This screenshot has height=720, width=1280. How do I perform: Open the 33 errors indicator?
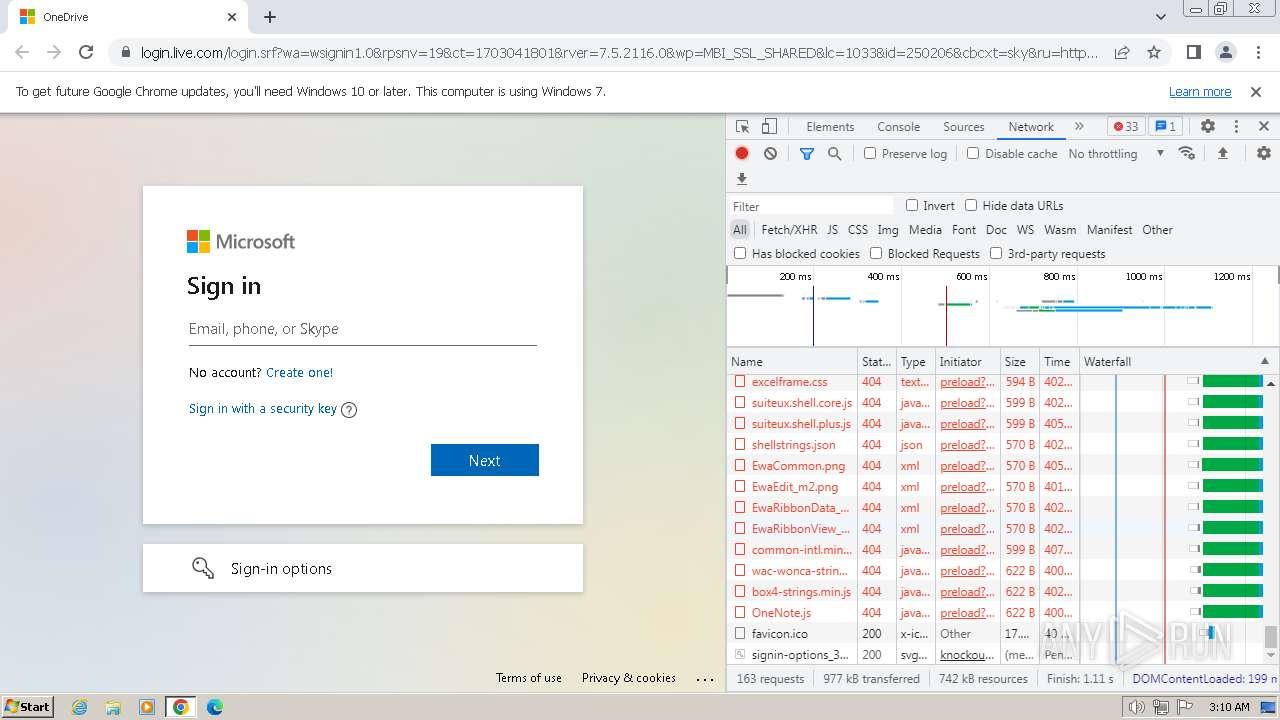point(1126,127)
